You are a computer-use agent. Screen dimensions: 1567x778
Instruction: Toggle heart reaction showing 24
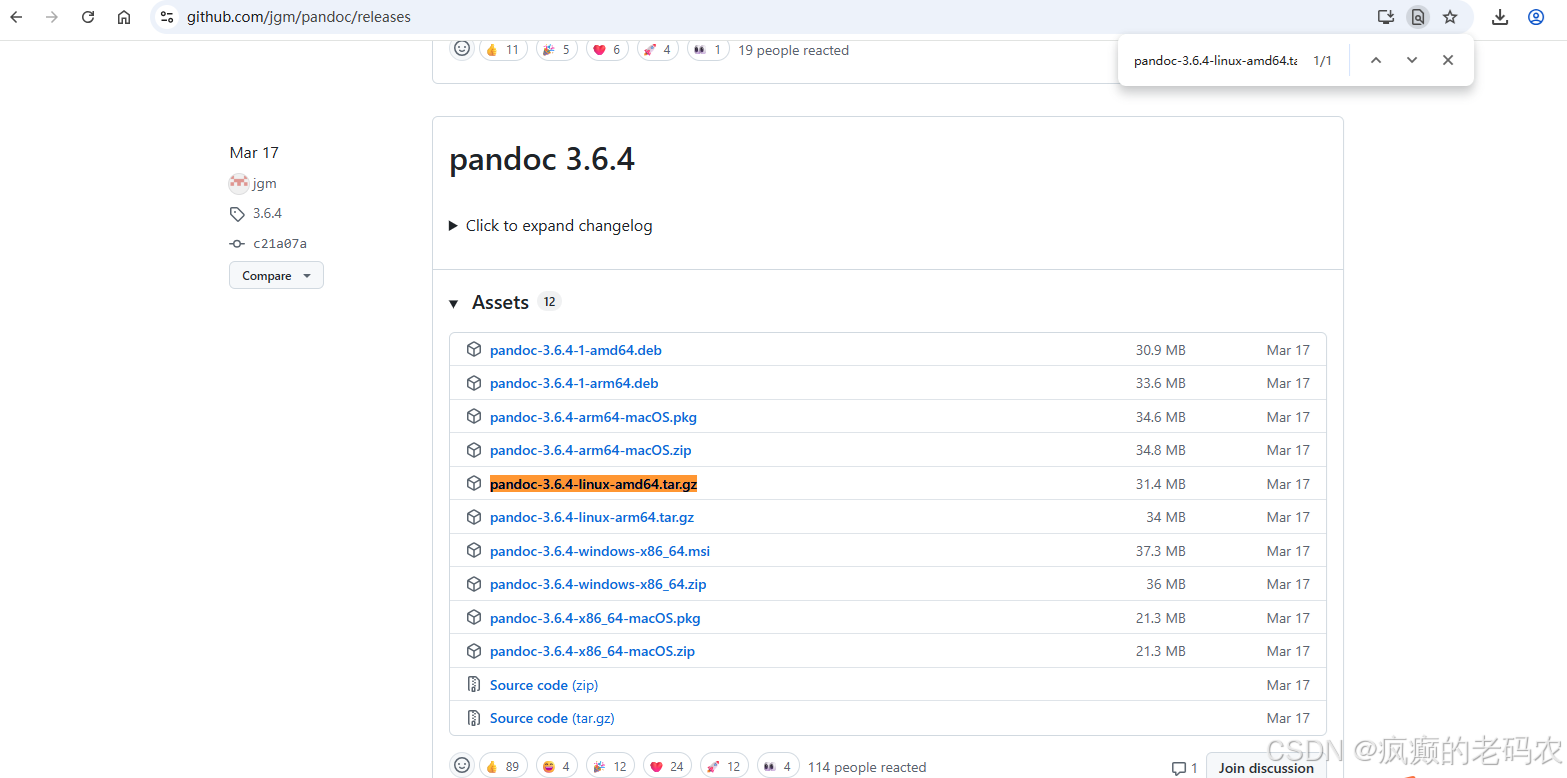pyautogui.click(x=668, y=766)
